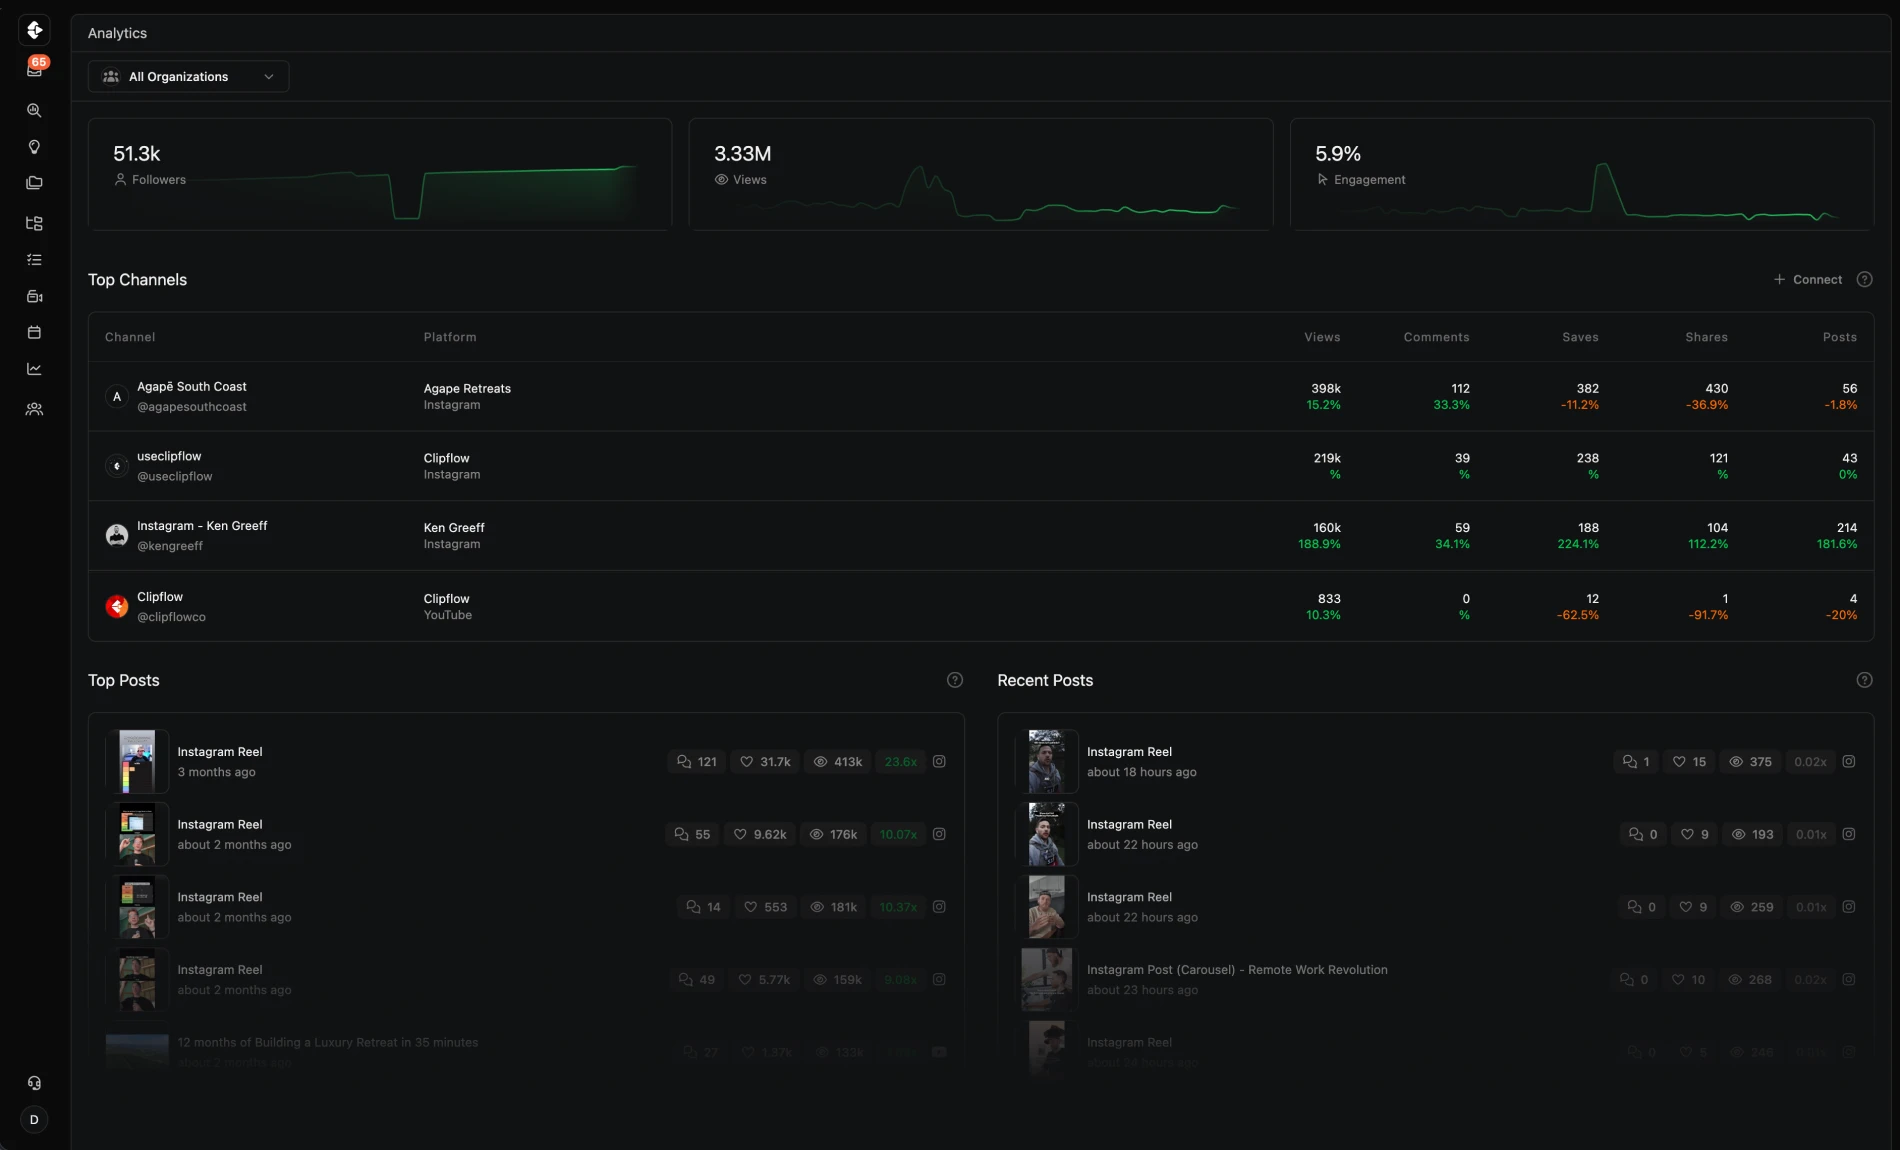This screenshot has height=1150, width=1900.
Task: Open the 3.33M Views chart card
Action: pyautogui.click(x=981, y=174)
